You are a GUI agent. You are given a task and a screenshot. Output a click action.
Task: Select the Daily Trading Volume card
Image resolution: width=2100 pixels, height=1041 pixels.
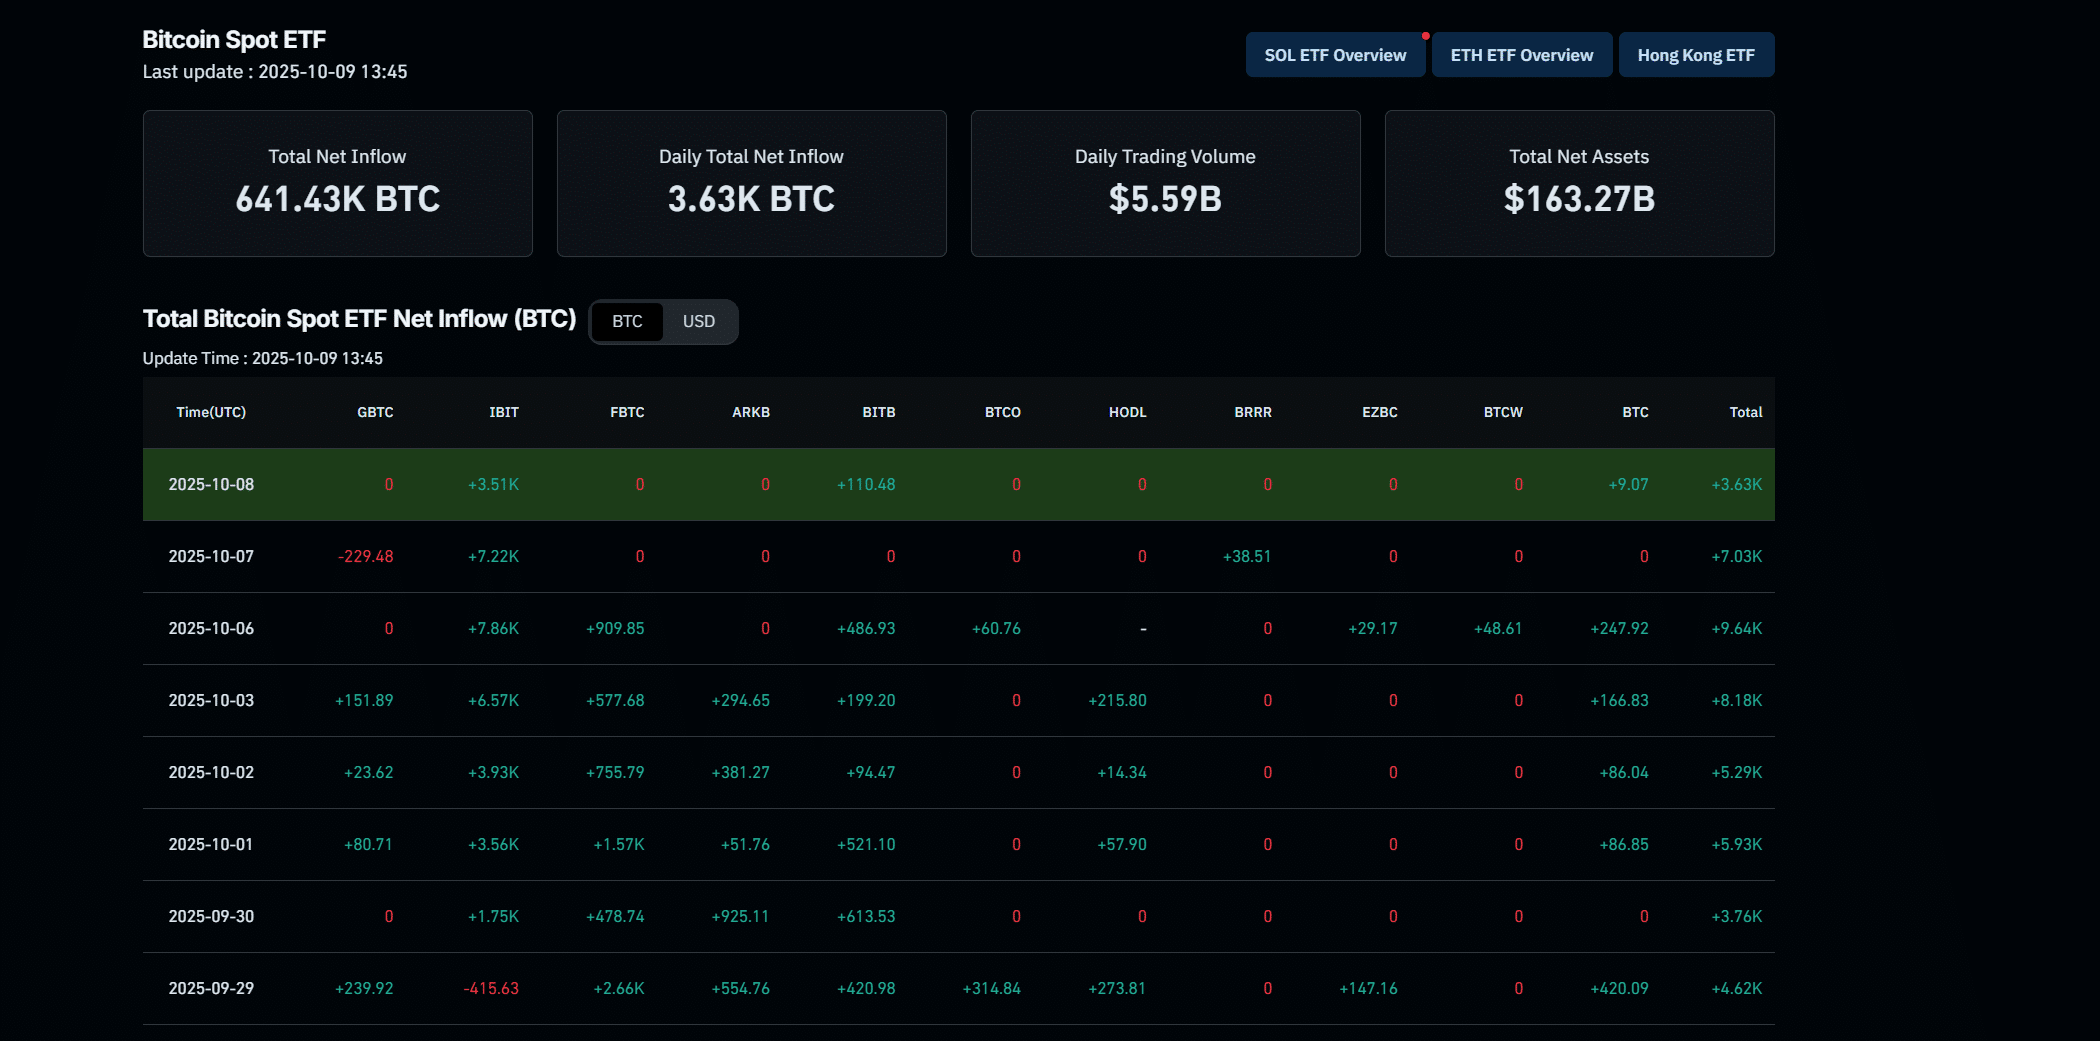(1165, 183)
